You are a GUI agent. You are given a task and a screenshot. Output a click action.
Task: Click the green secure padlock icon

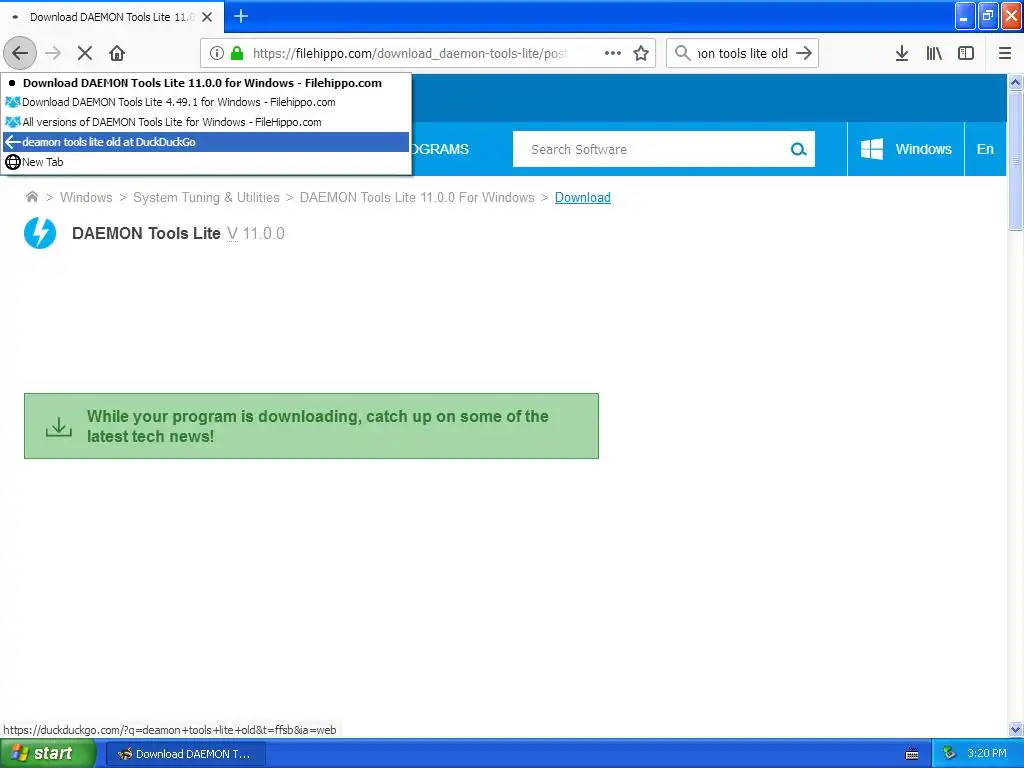[237, 53]
